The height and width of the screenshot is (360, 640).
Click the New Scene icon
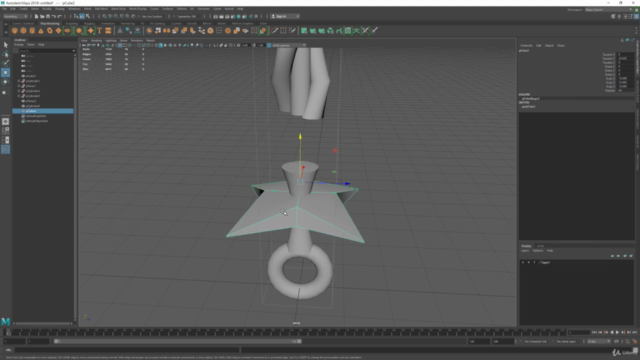pos(36,16)
